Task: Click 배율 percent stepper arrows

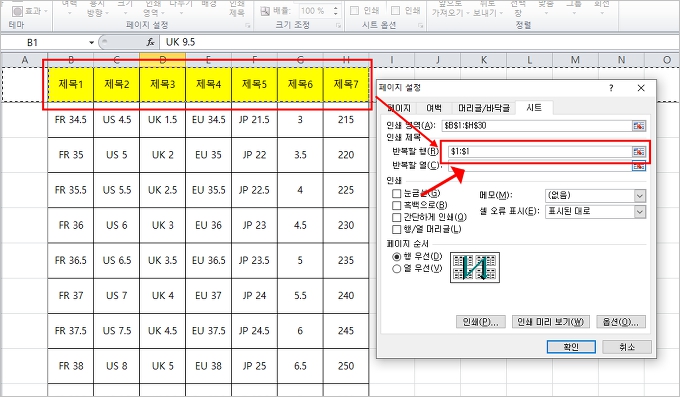Action: tap(336, 11)
